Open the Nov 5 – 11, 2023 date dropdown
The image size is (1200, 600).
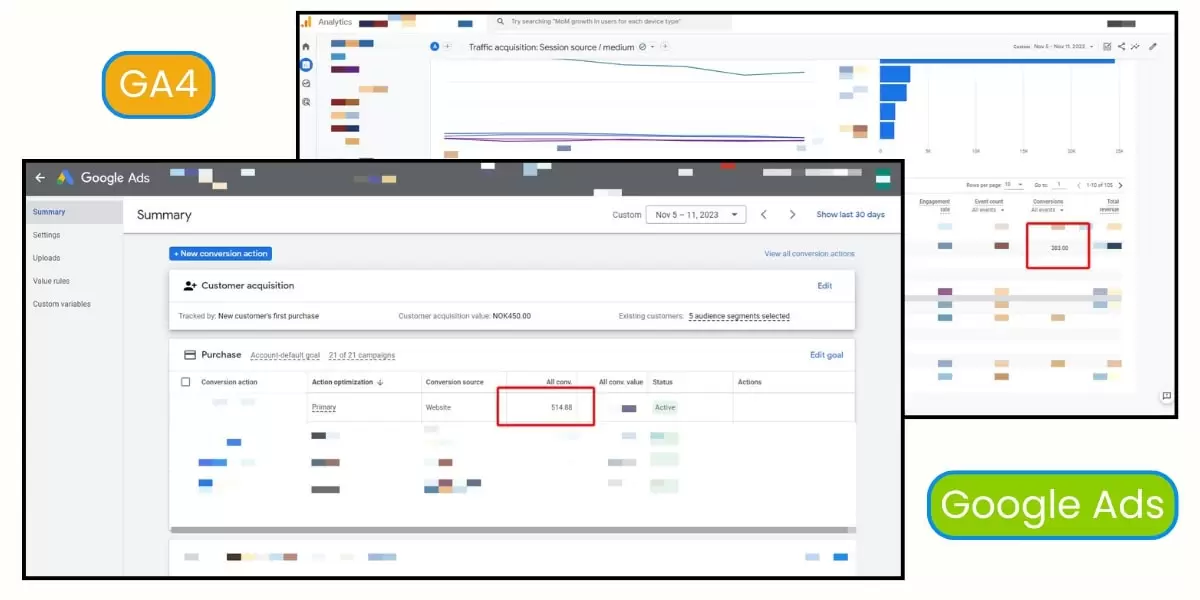tap(696, 215)
